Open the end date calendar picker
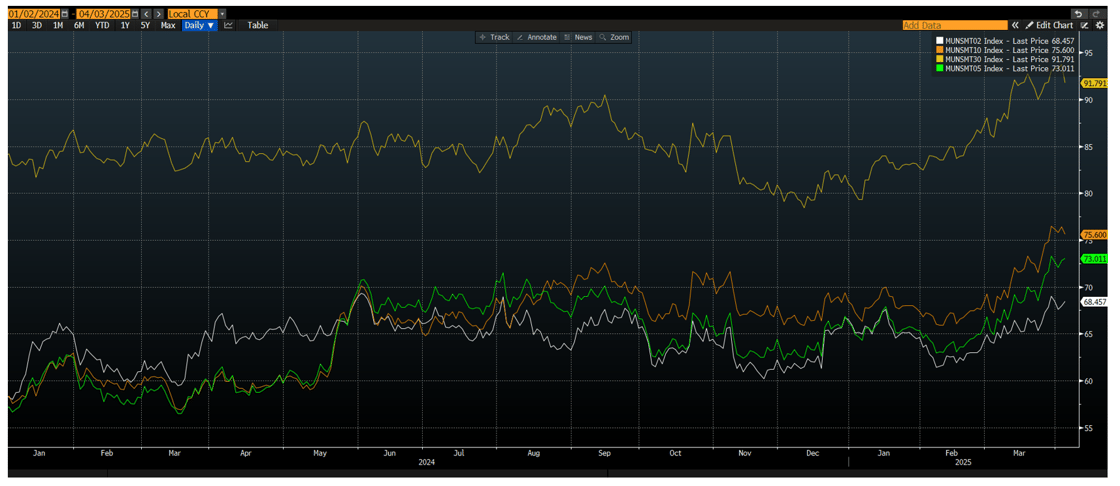 point(135,14)
